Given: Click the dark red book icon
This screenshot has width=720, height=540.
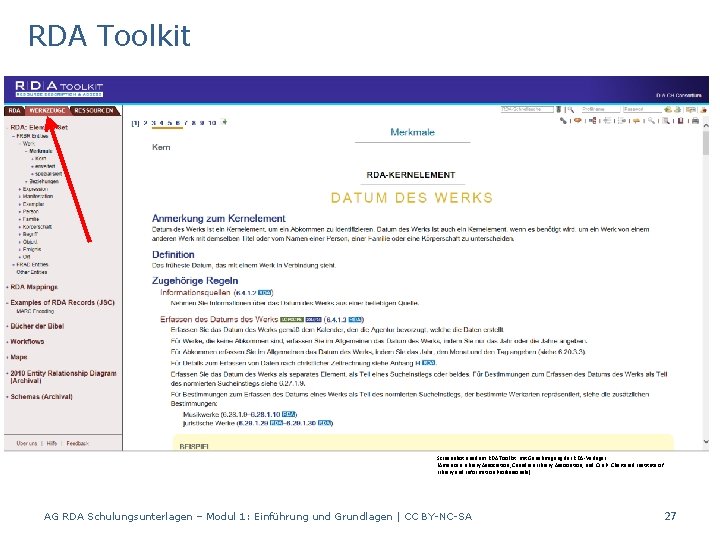Looking at the screenshot, I should pyautogui.click(x=681, y=121).
